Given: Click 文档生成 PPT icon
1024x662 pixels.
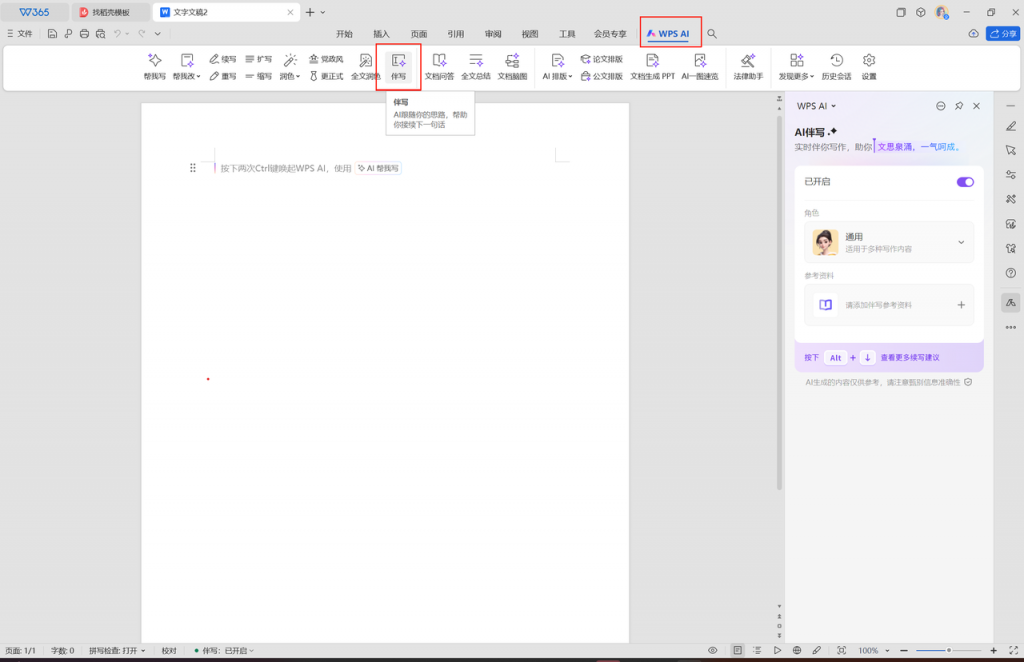Looking at the screenshot, I should point(652,67).
